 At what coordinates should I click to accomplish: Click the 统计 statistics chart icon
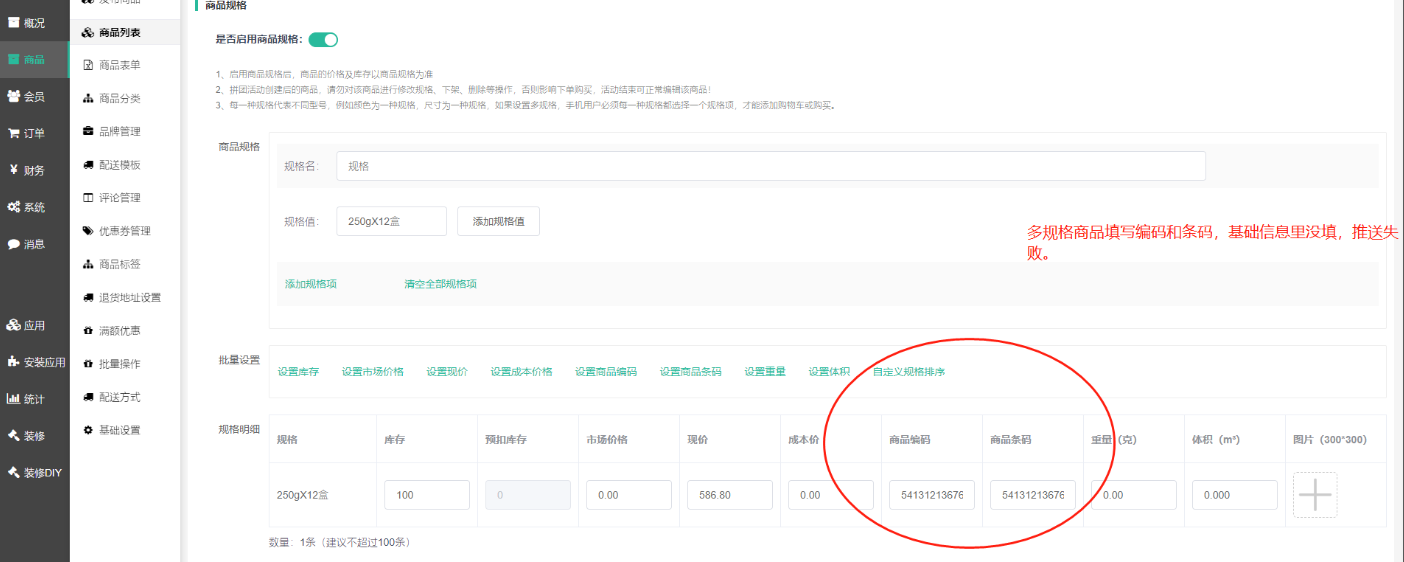pos(14,399)
